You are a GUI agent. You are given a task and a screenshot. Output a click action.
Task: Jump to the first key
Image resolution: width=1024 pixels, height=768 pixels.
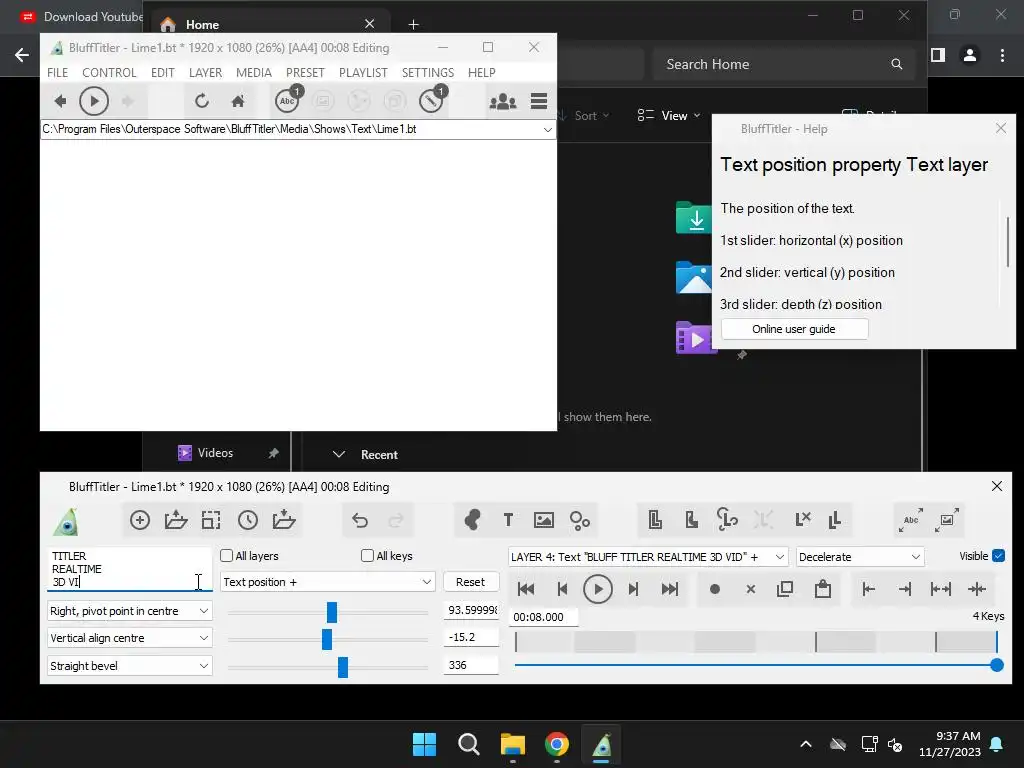click(526, 589)
